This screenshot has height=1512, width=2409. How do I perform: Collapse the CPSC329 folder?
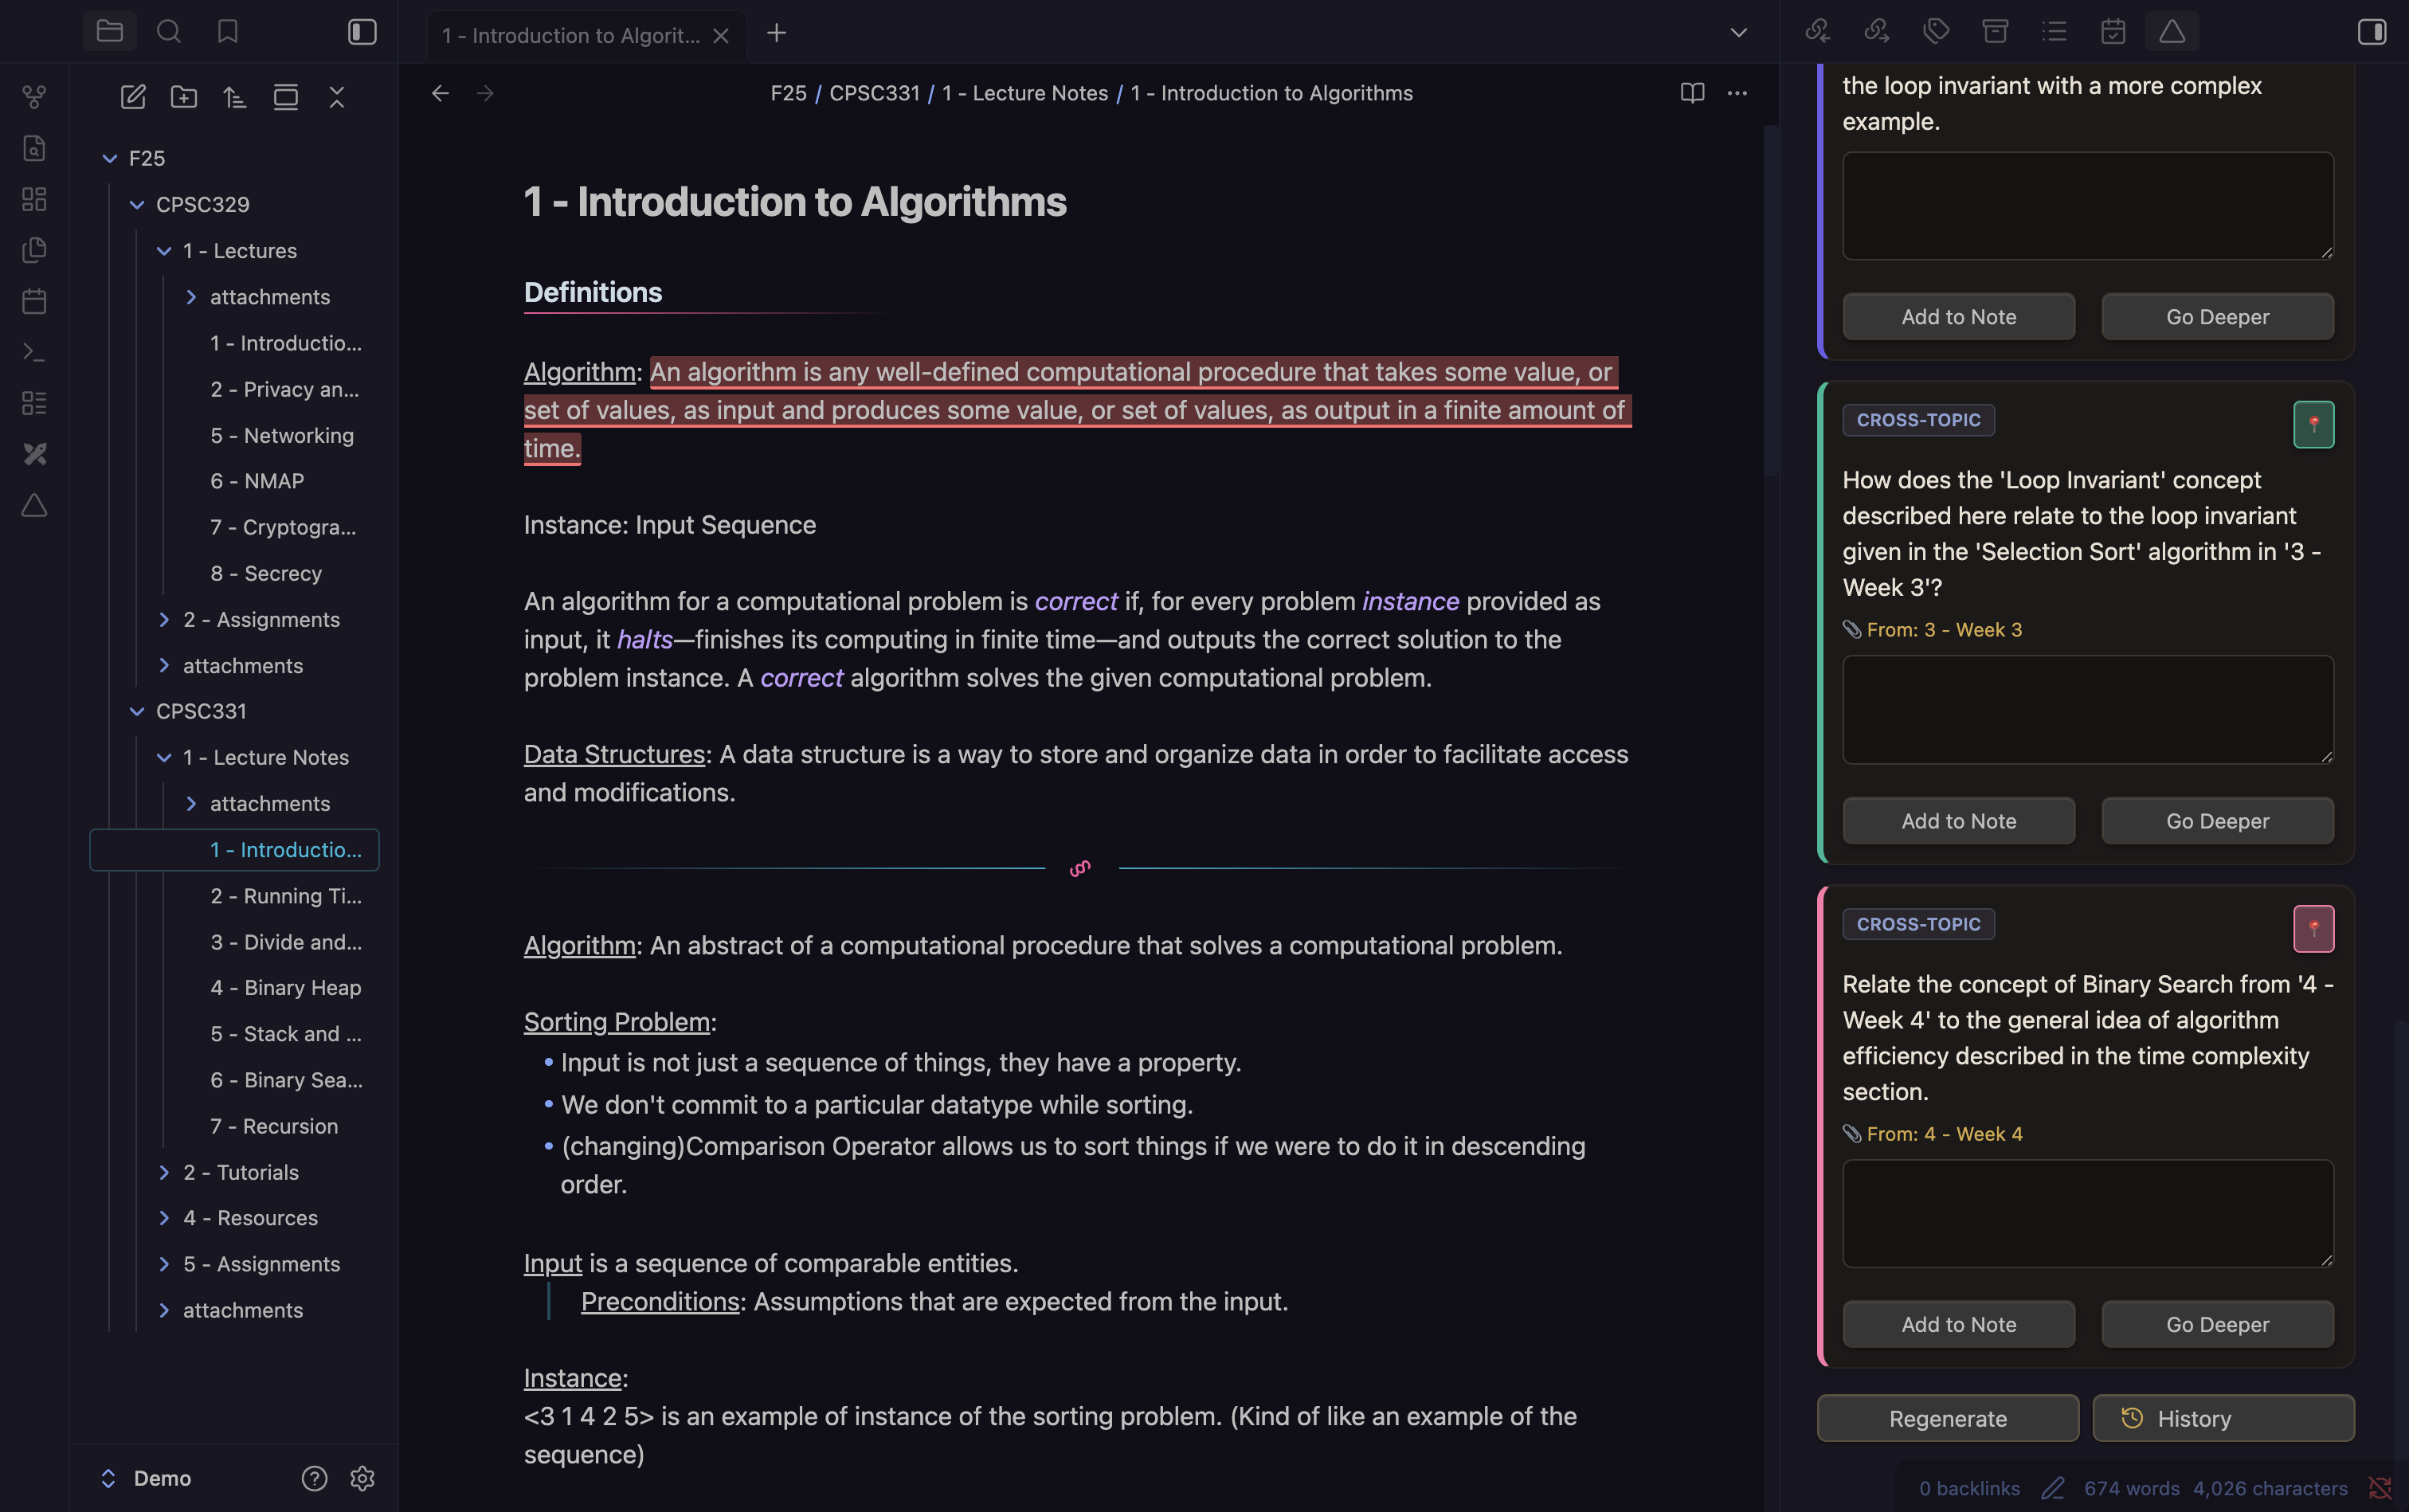pyautogui.click(x=137, y=205)
